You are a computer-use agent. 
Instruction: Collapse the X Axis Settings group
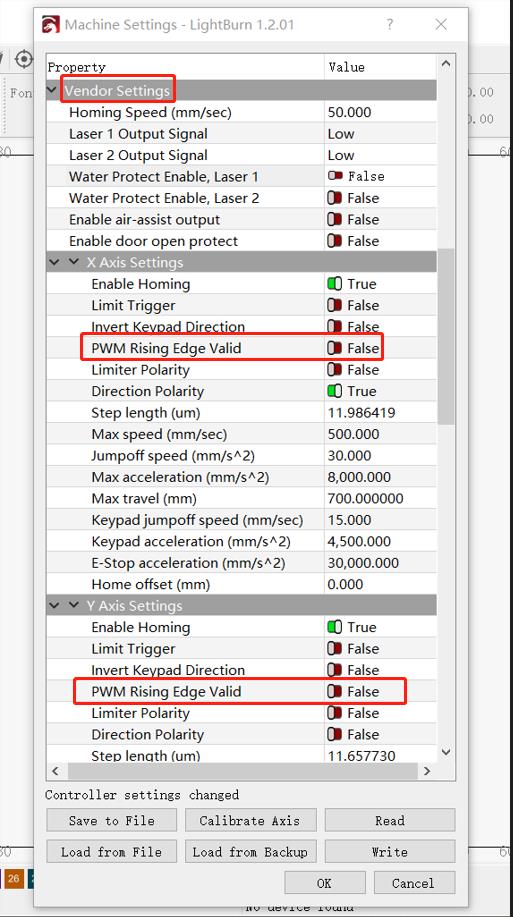[74, 263]
